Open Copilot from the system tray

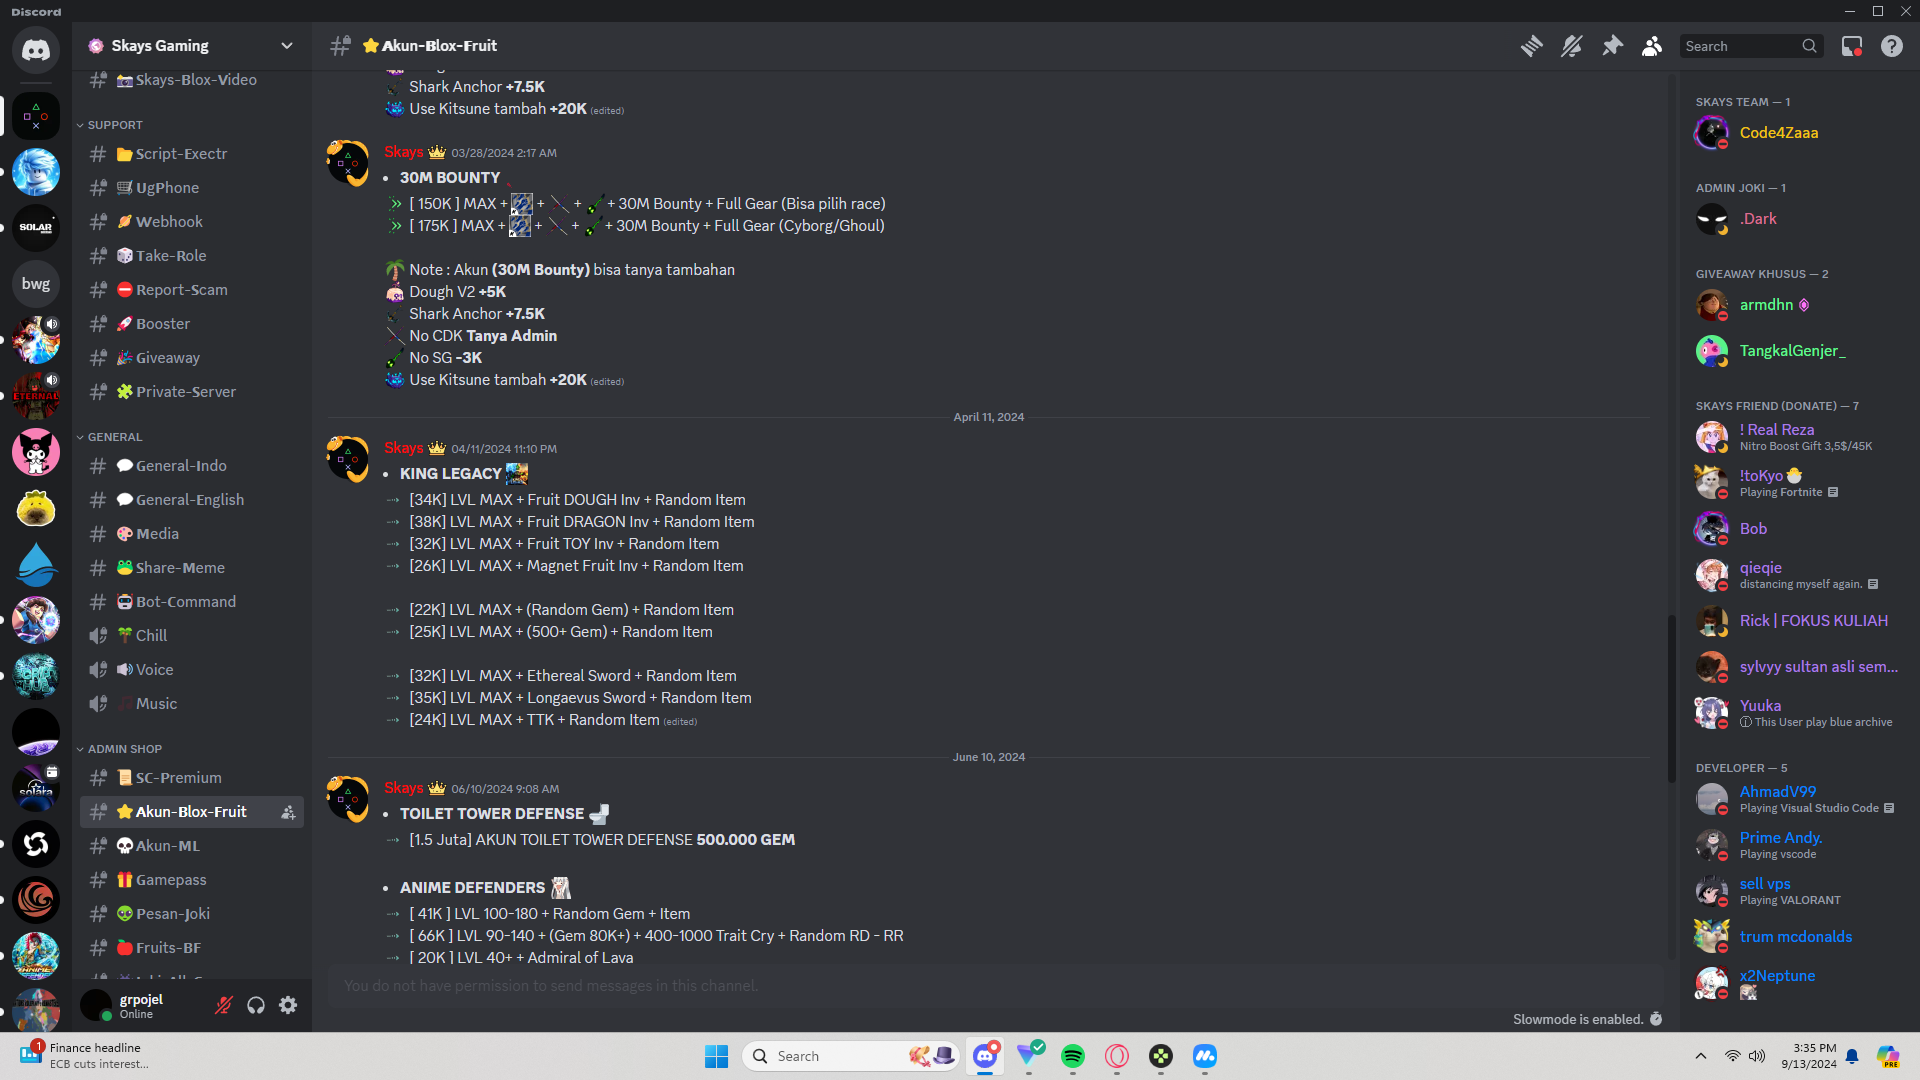[1888, 1056]
